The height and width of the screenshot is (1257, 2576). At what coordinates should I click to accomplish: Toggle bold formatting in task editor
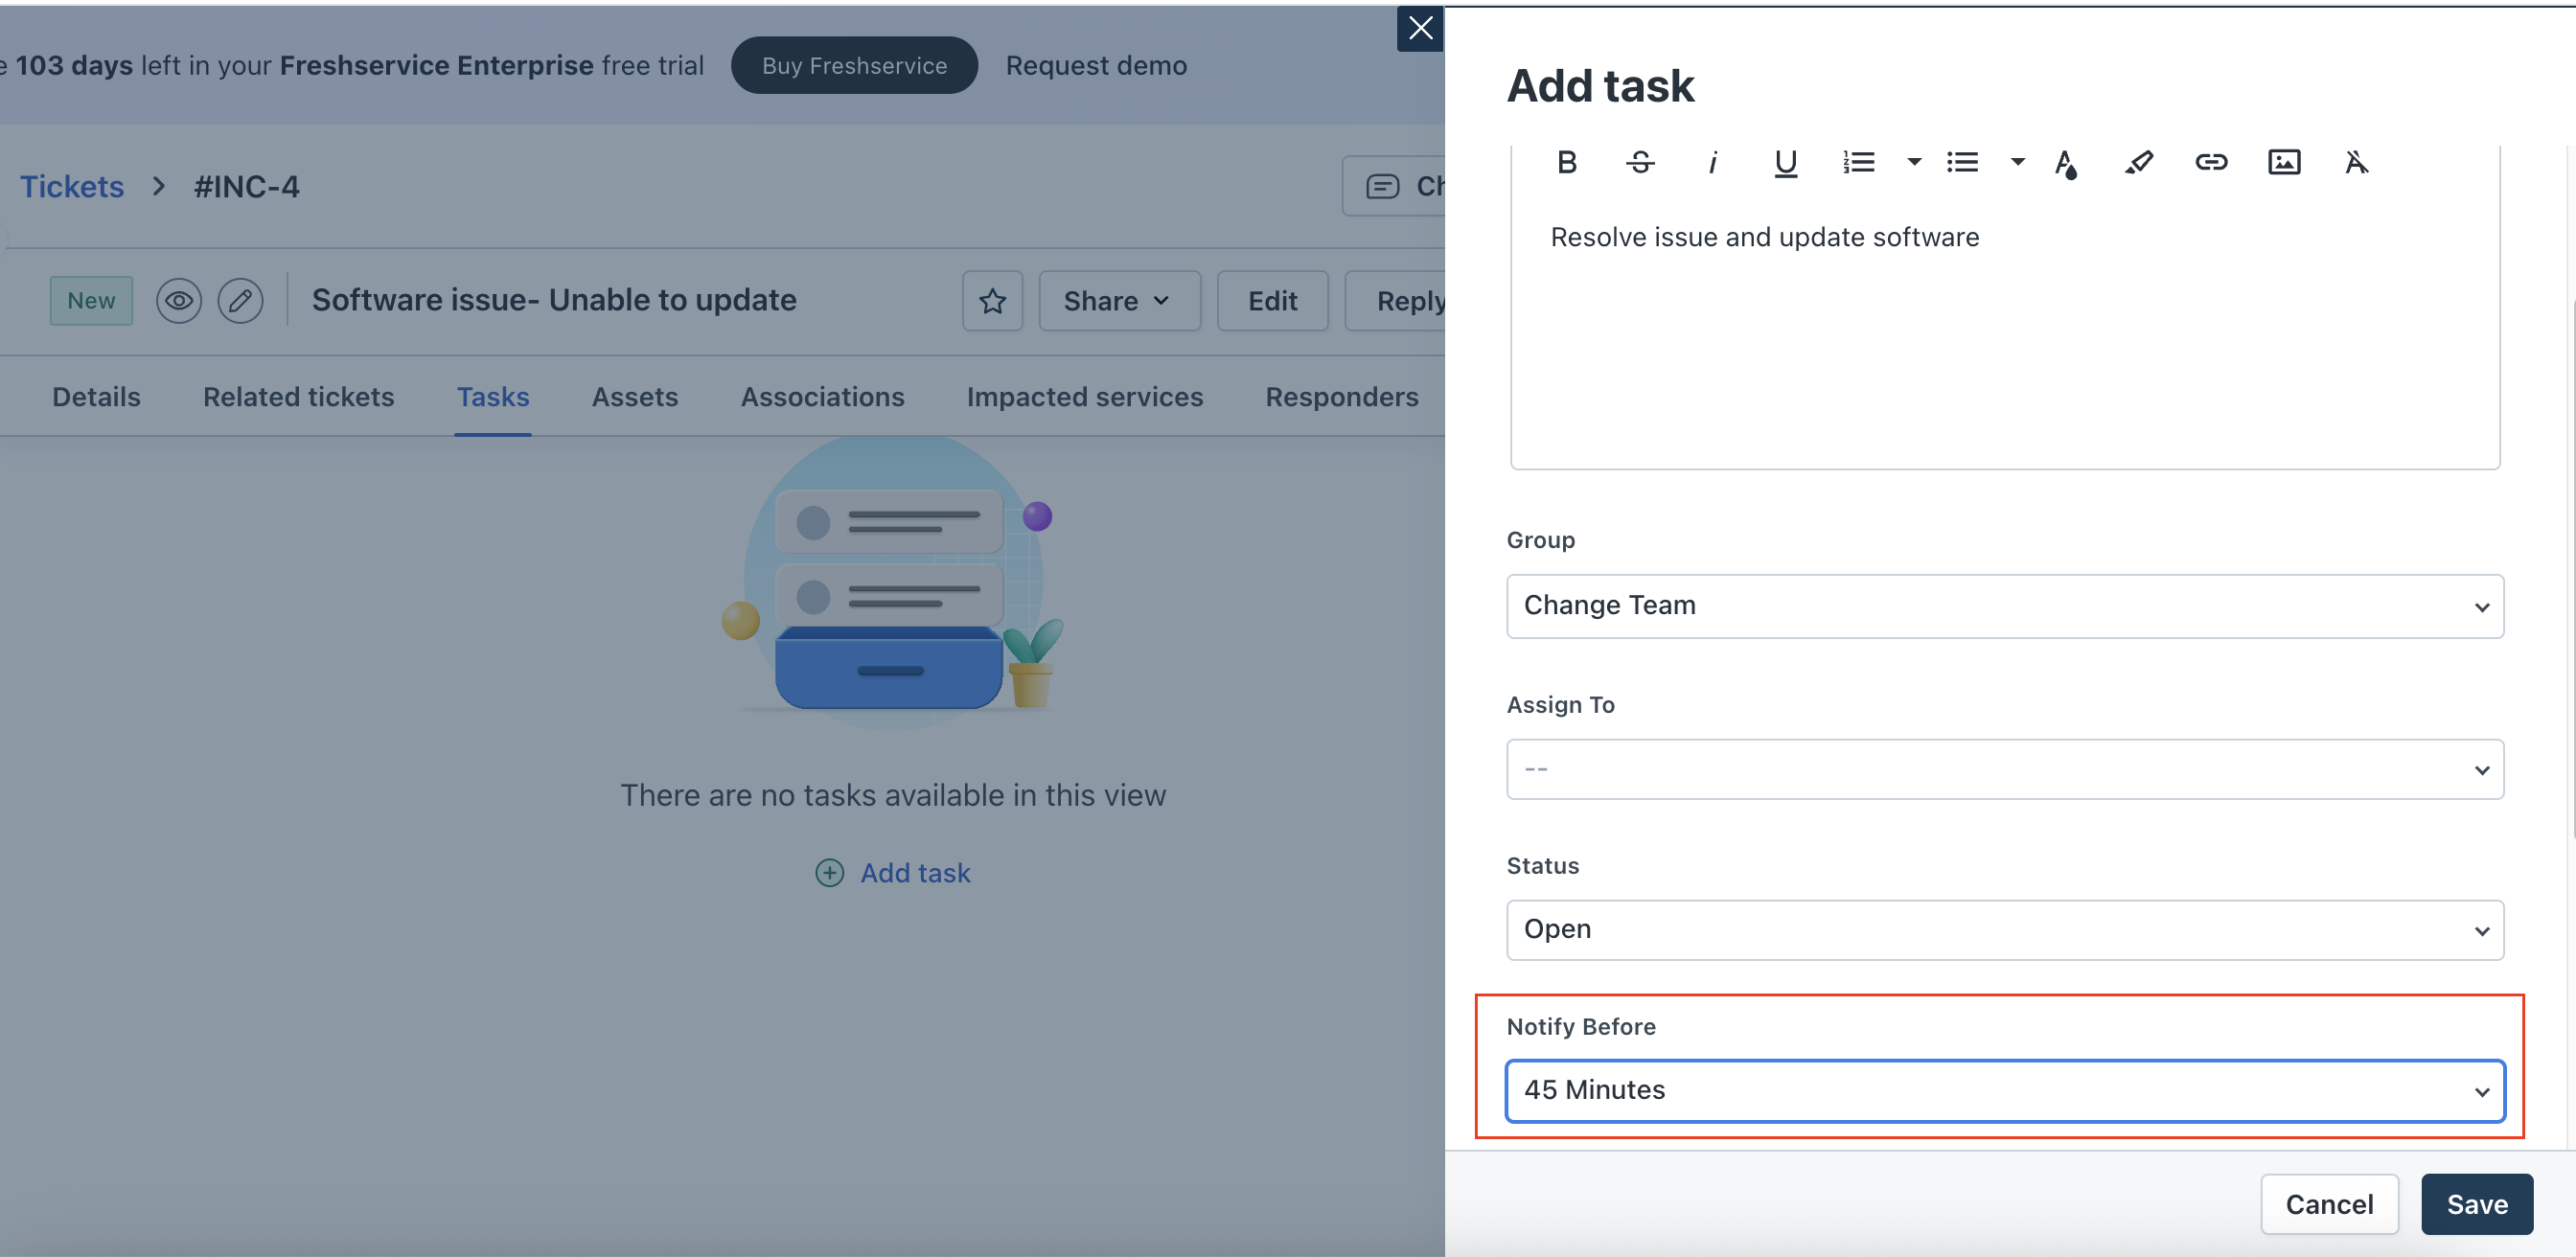tap(1566, 162)
